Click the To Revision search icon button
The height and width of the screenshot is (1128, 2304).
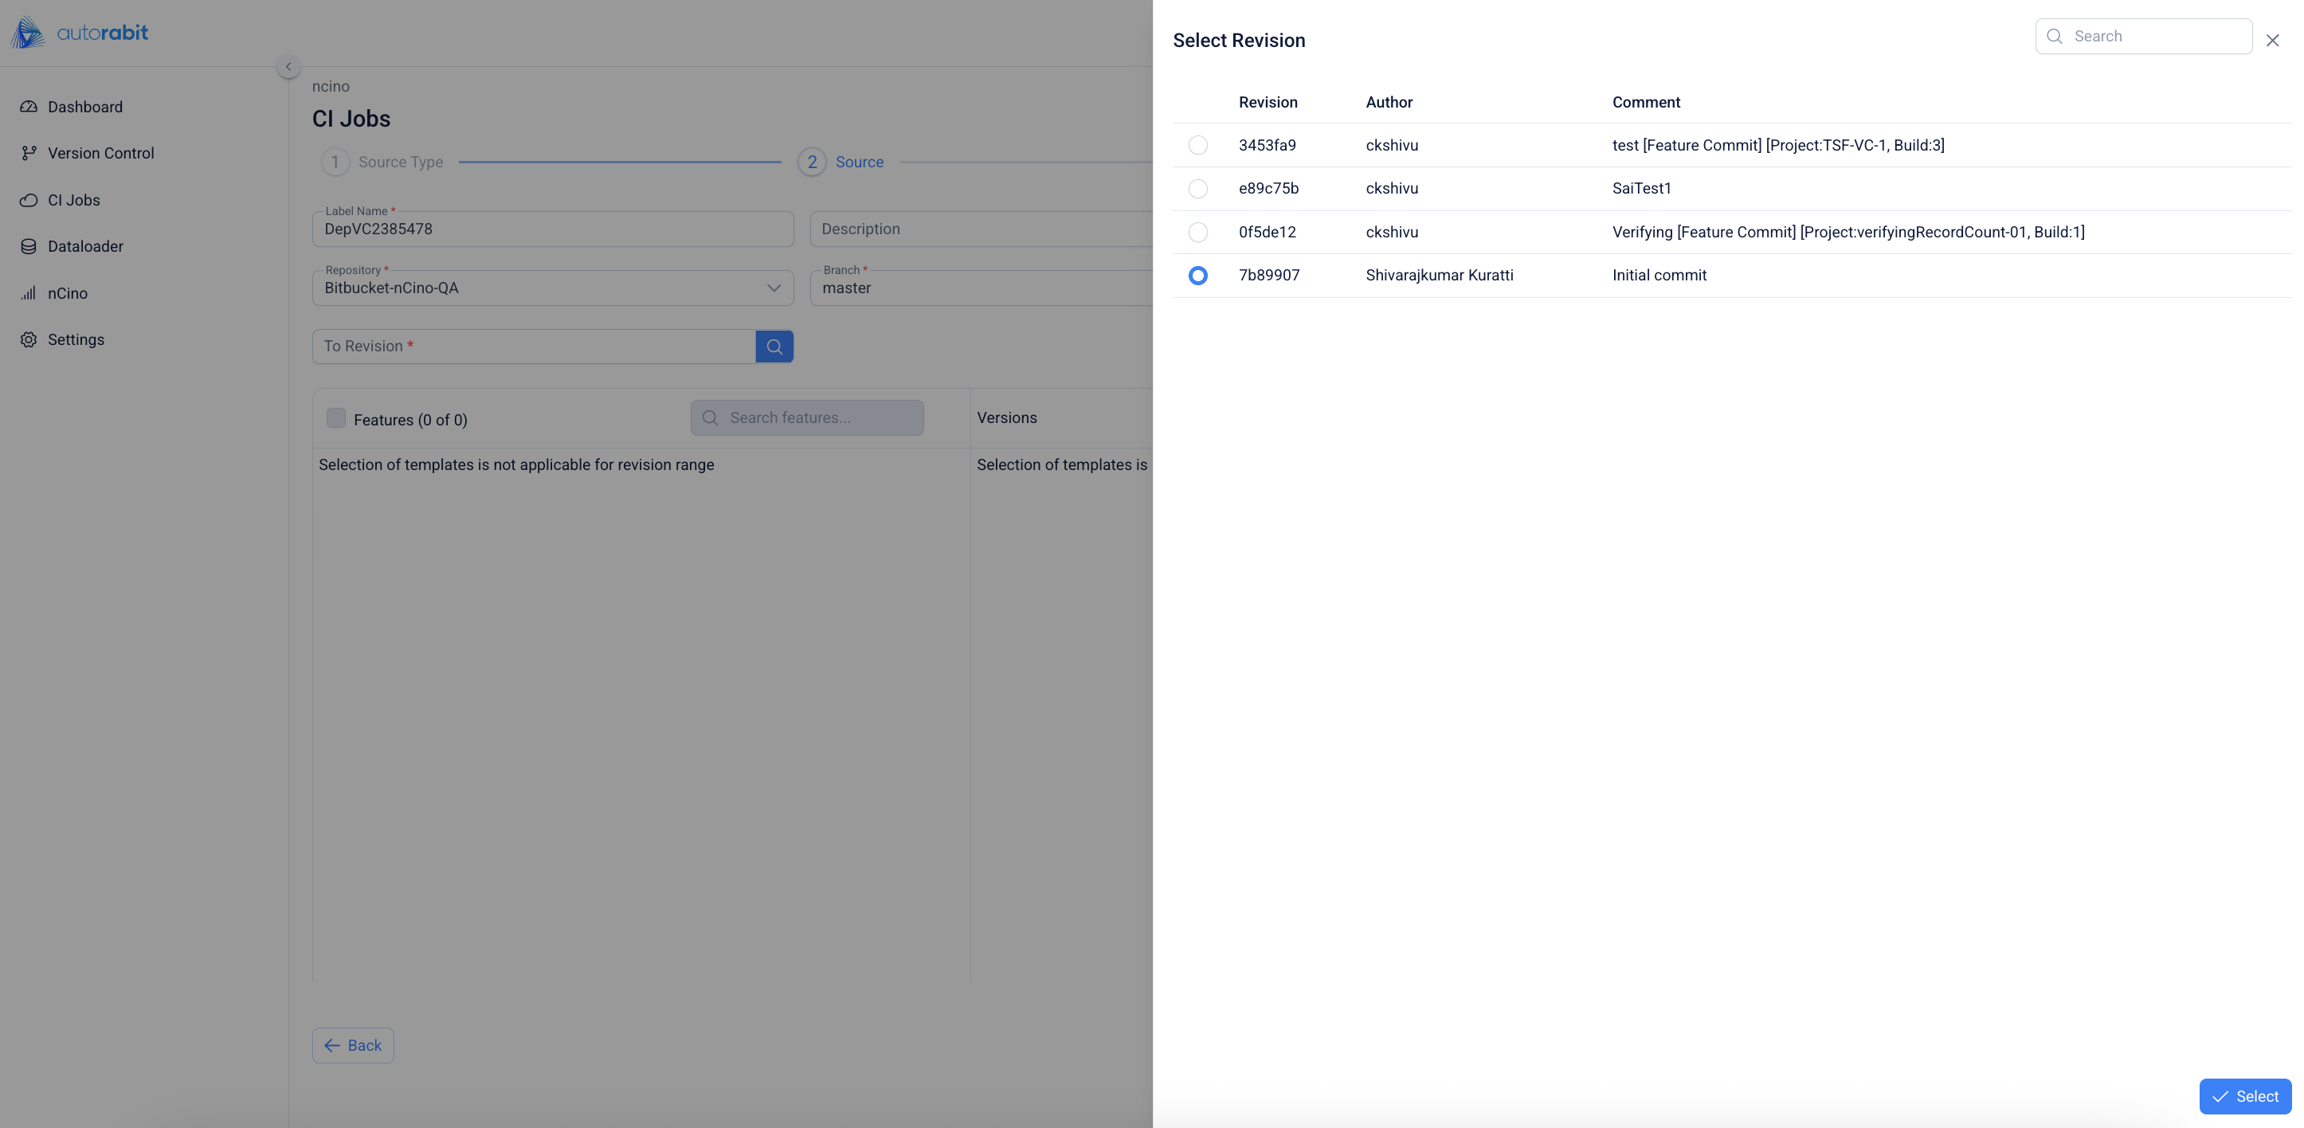point(774,346)
